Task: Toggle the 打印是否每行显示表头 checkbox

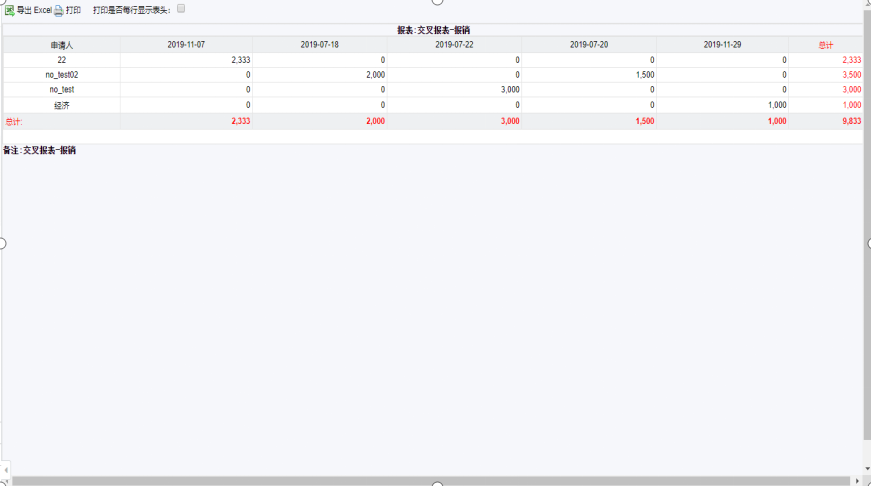Action: pos(181,9)
